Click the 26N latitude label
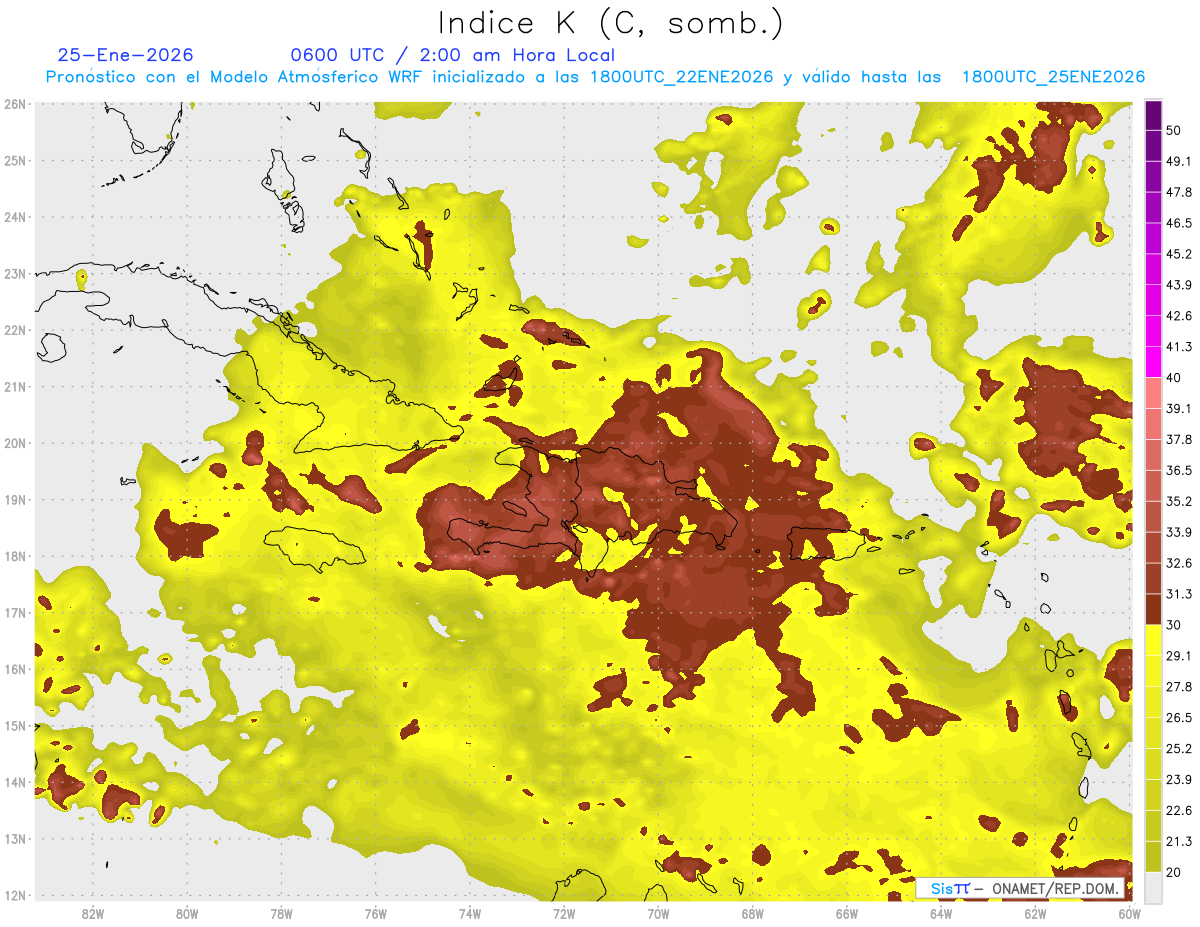 (14, 104)
